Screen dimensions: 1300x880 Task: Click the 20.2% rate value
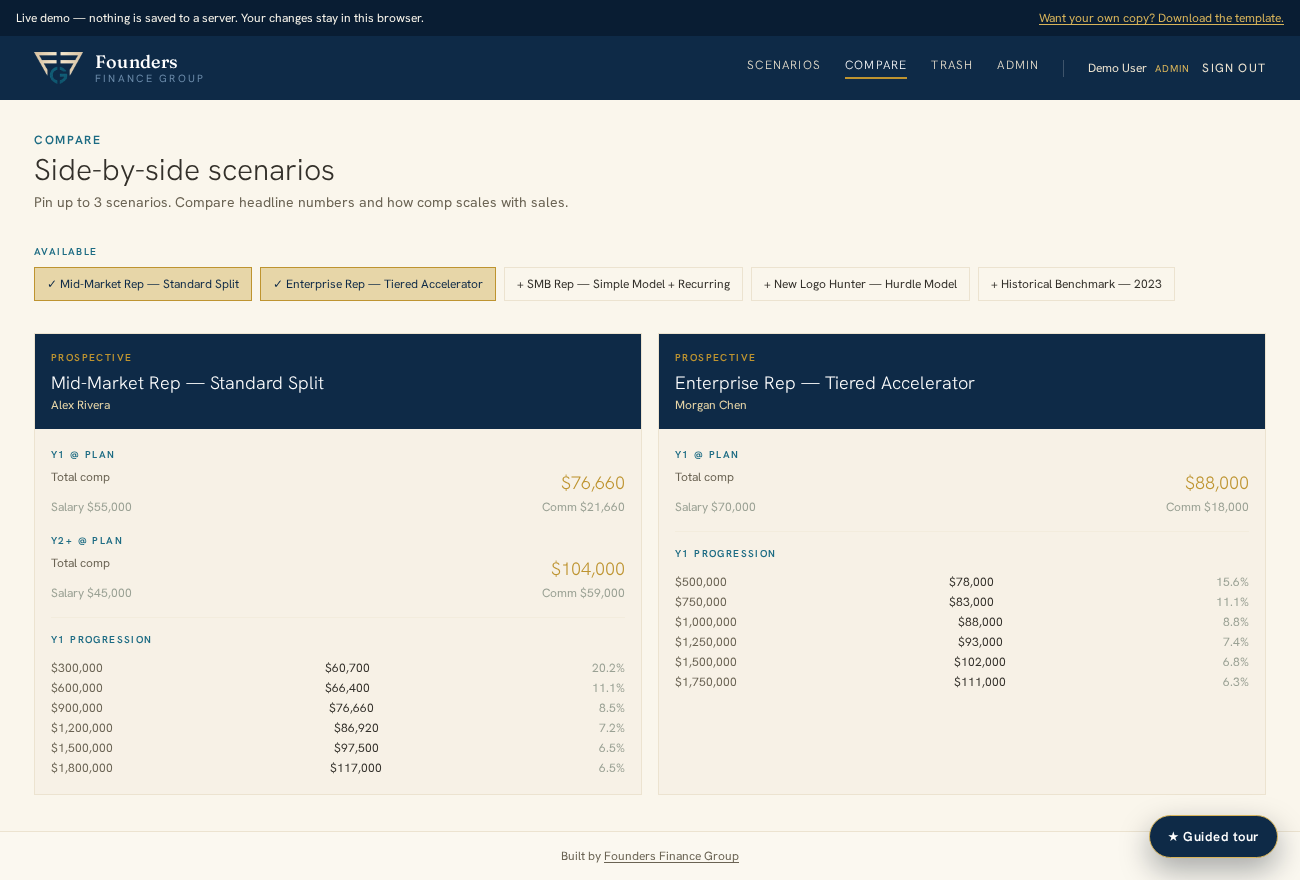(x=608, y=668)
